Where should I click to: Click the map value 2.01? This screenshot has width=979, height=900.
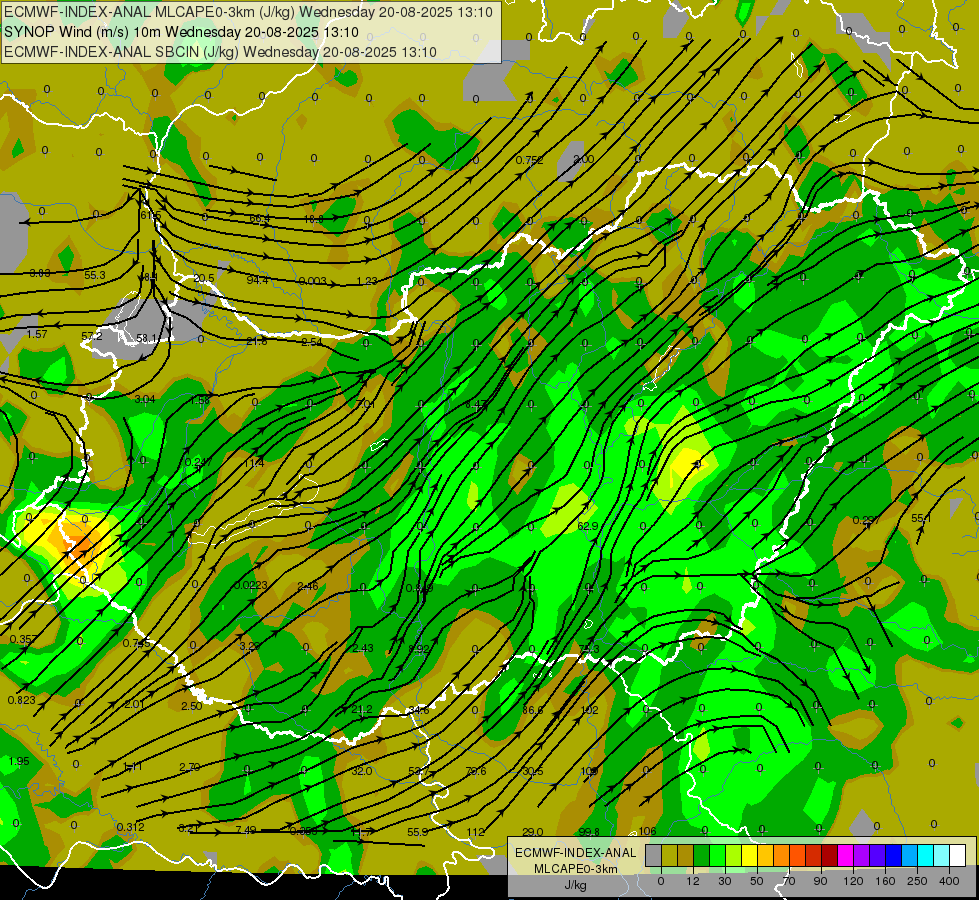pyautogui.click(x=134, y=705)
